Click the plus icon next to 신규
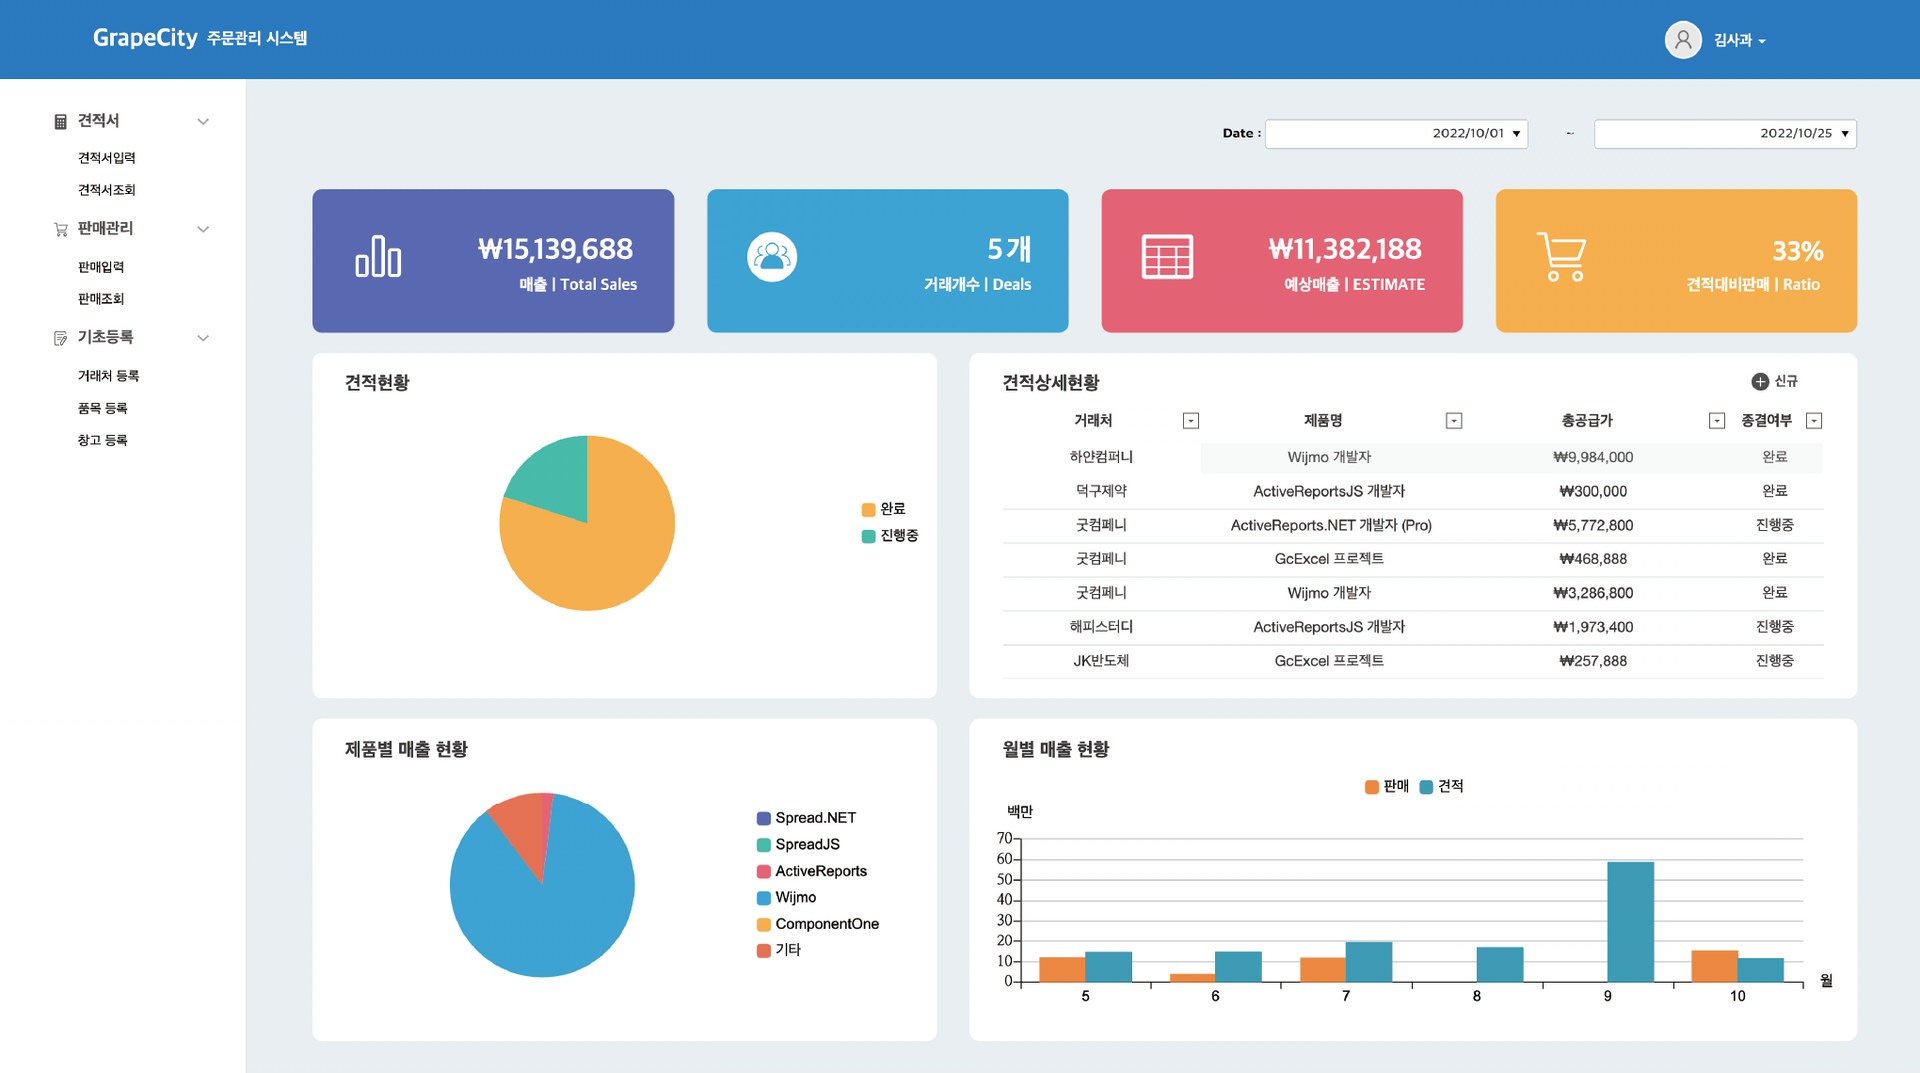Image resolution: width=1920 pixels, height=1073 pixels. click(x=1760, y=381)
